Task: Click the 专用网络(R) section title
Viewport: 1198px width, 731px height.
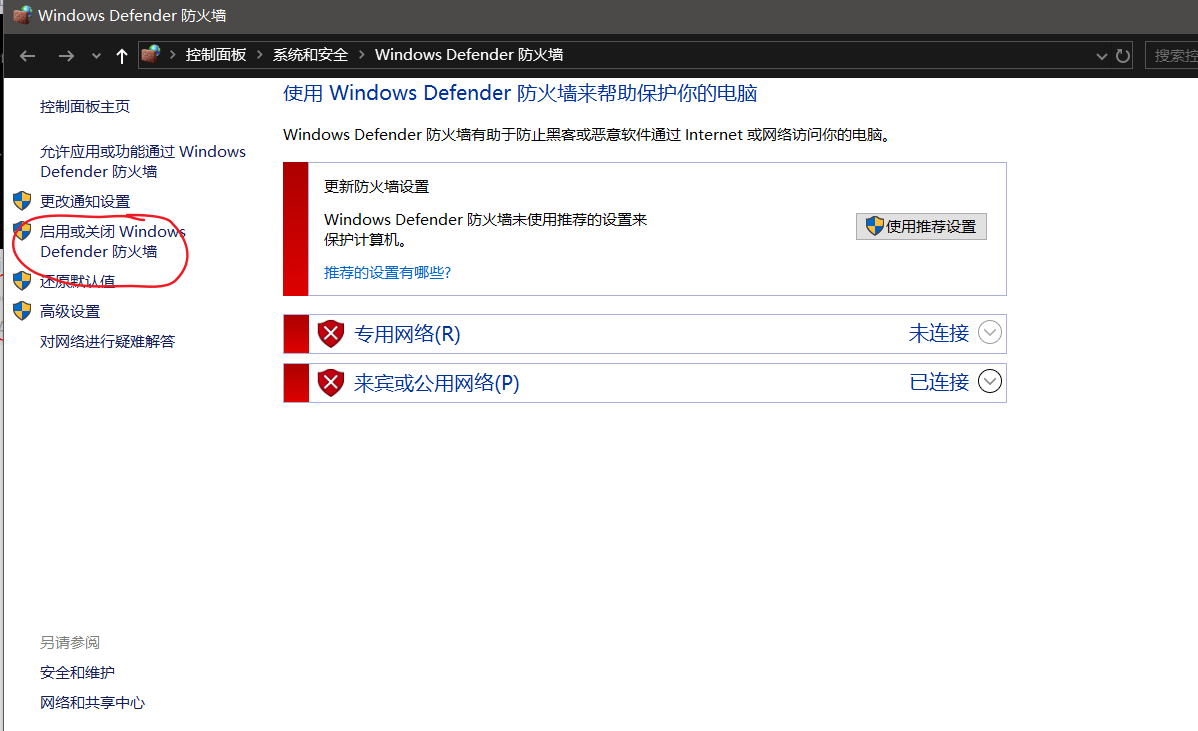Action: (407, 335)
